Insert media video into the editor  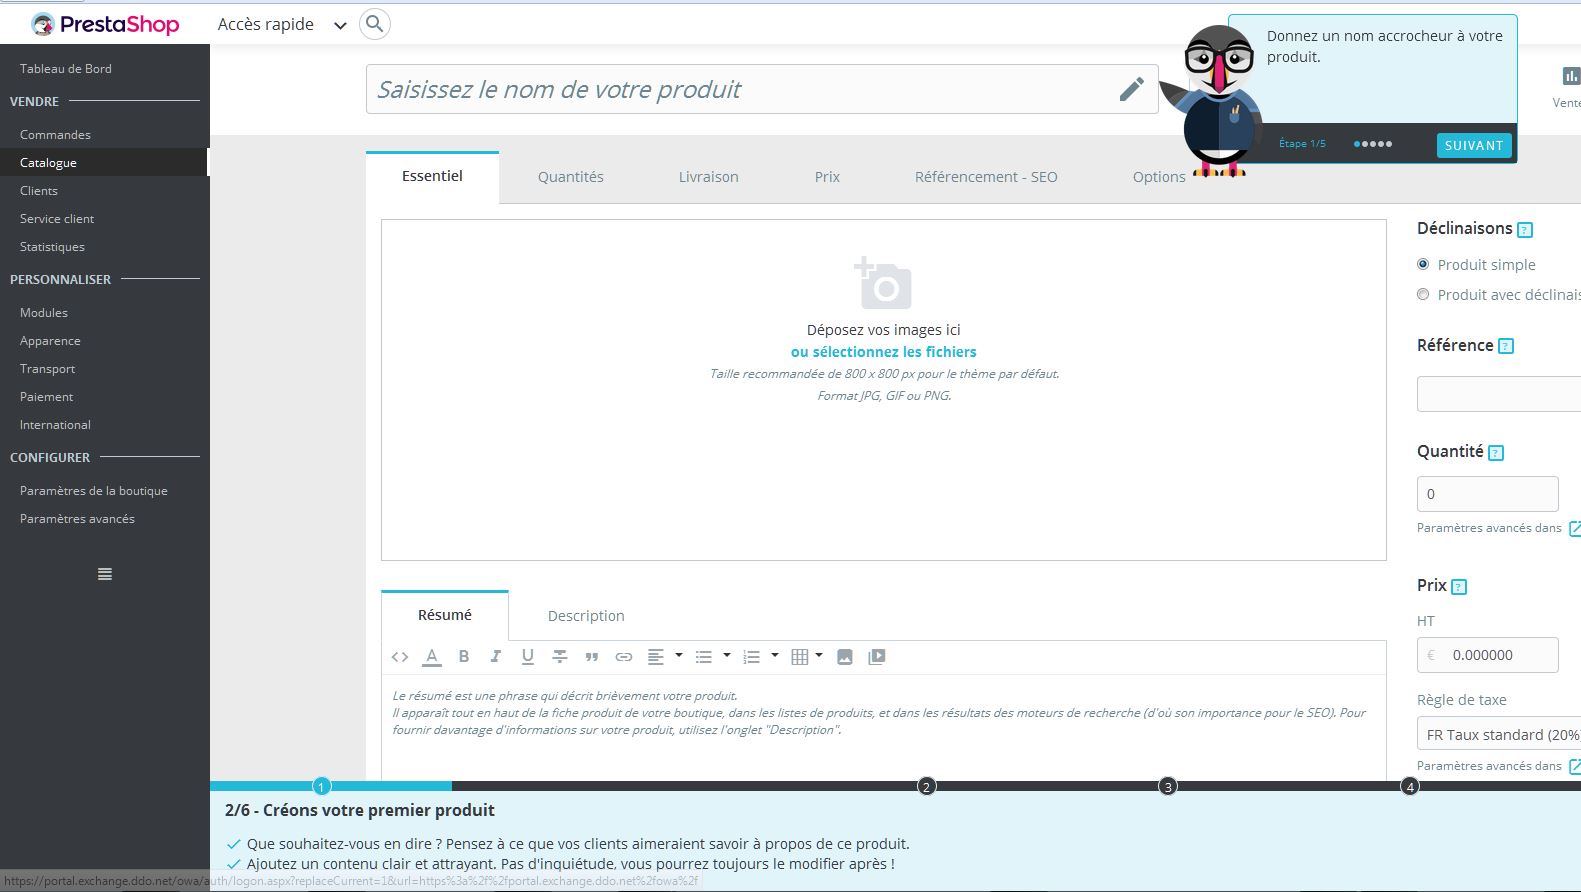[x=877, y=657]
